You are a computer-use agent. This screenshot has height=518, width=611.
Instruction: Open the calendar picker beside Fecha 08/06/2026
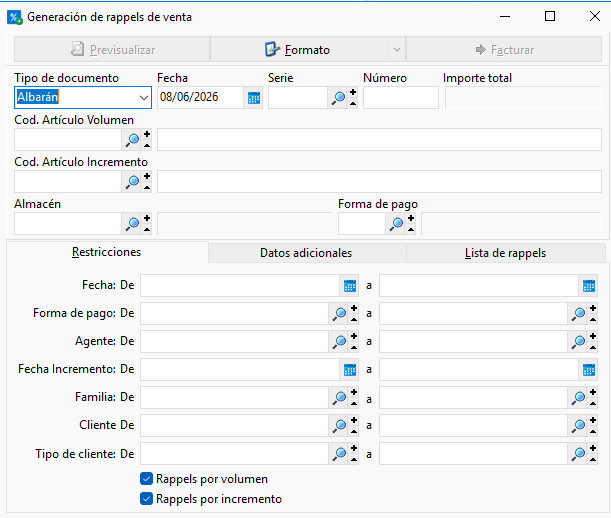[x=254, y=97]
